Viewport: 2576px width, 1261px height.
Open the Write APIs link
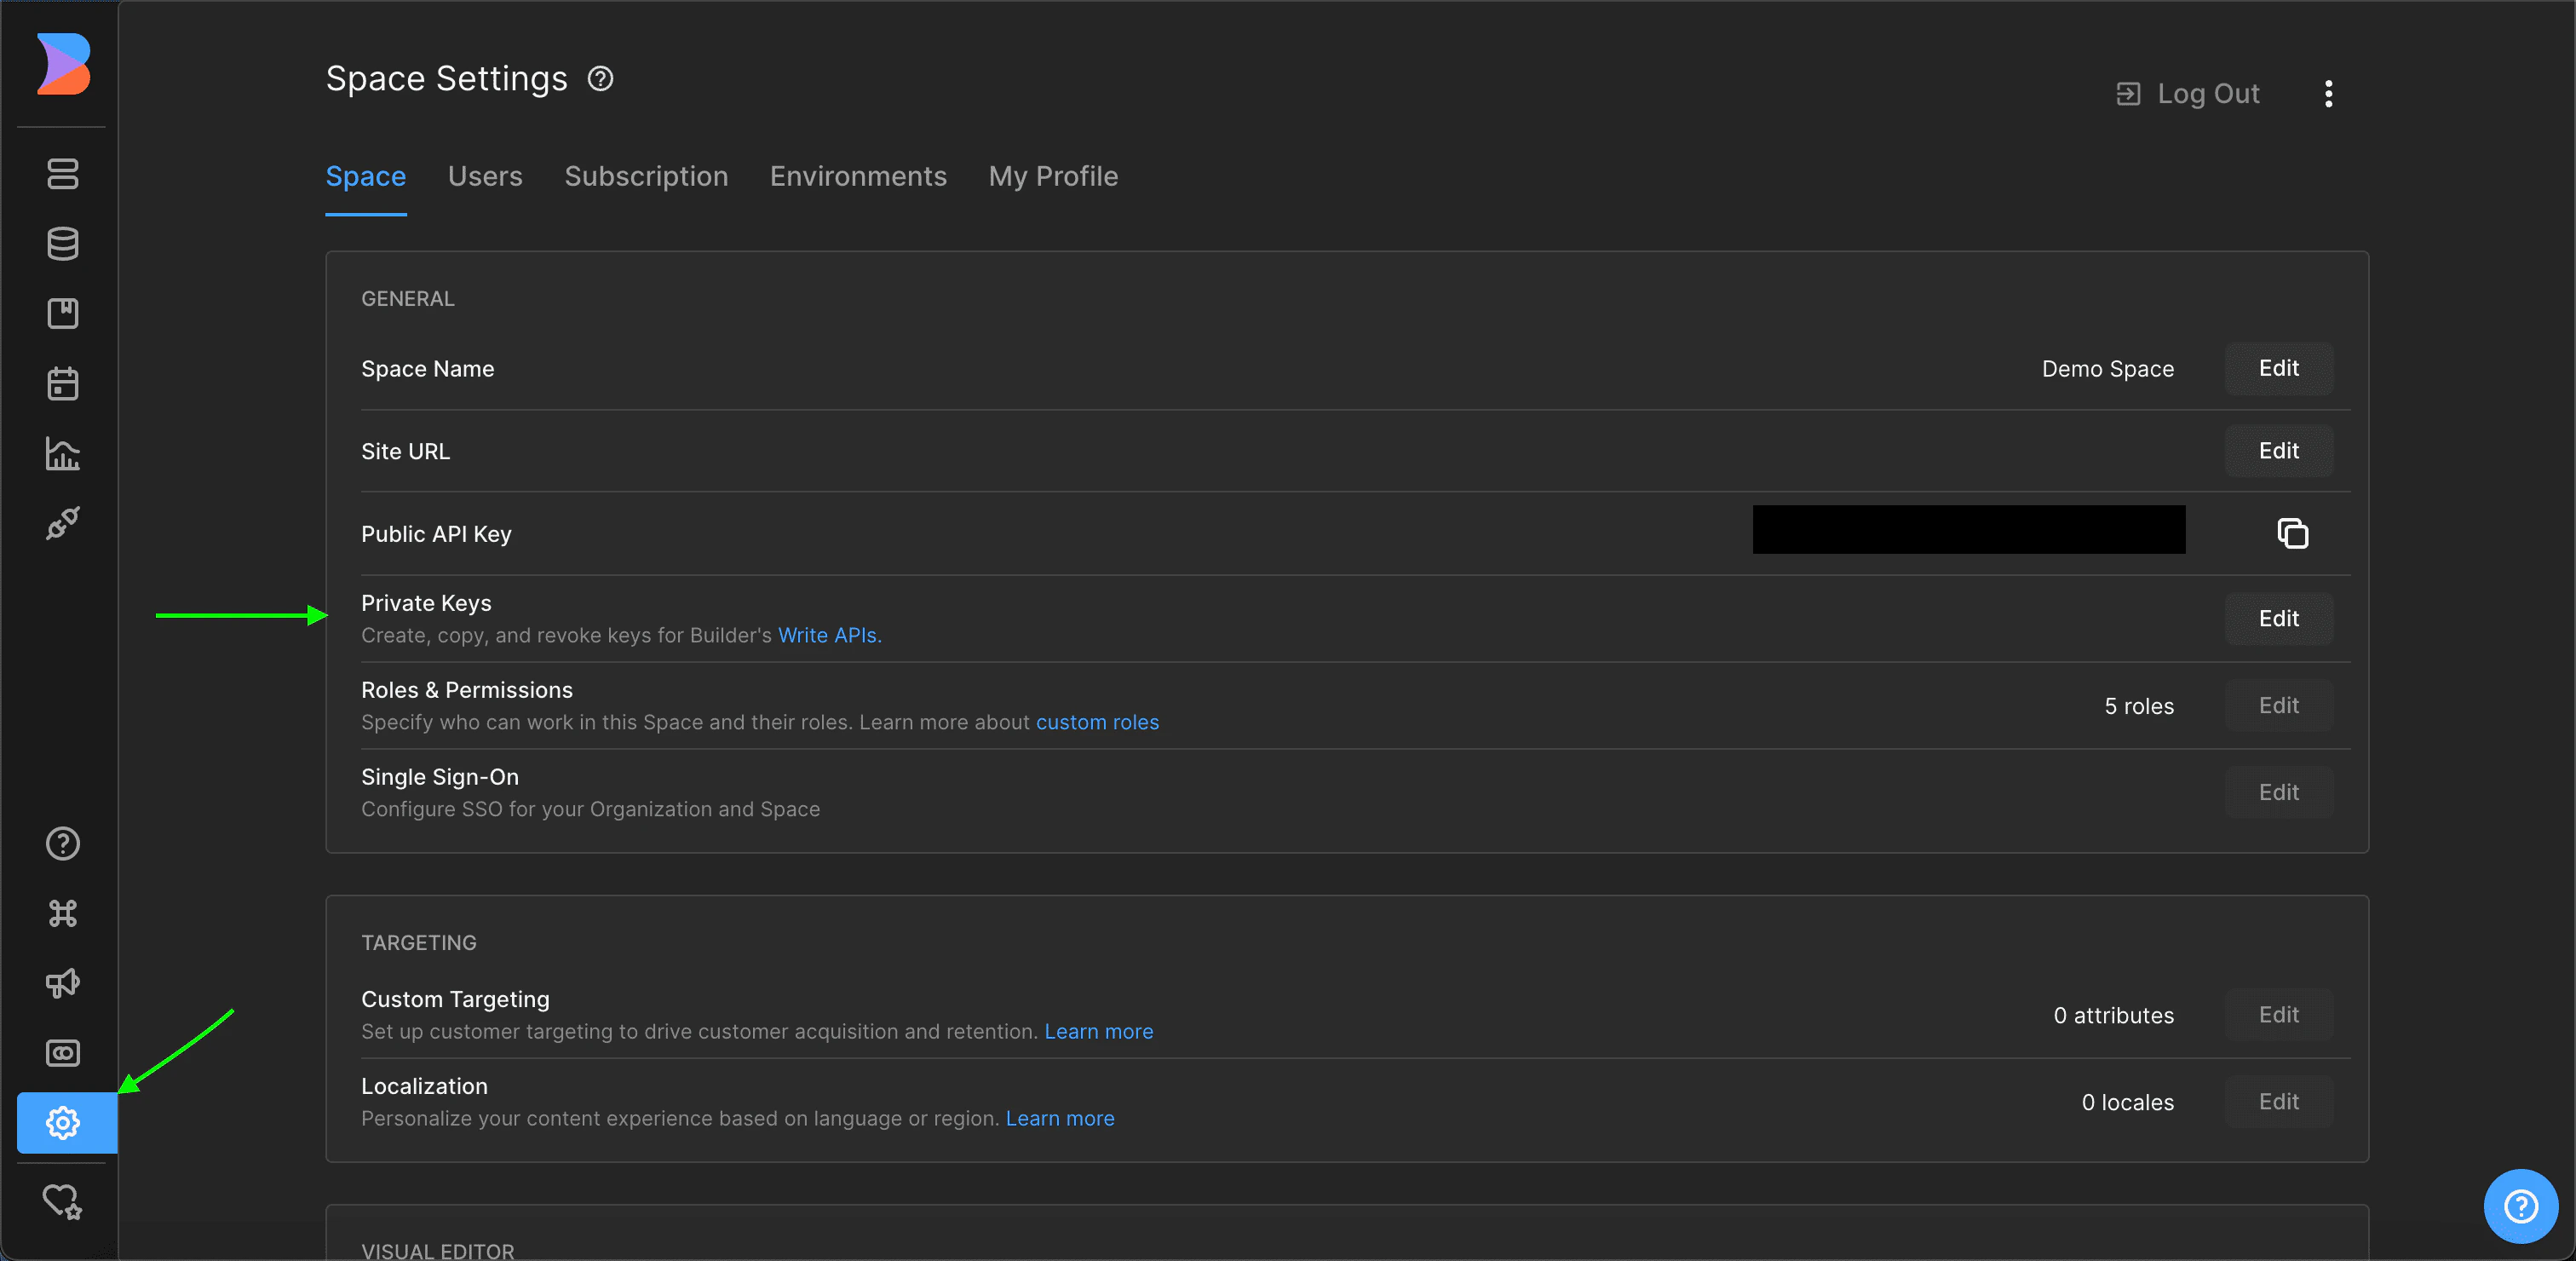pos(829,636)
